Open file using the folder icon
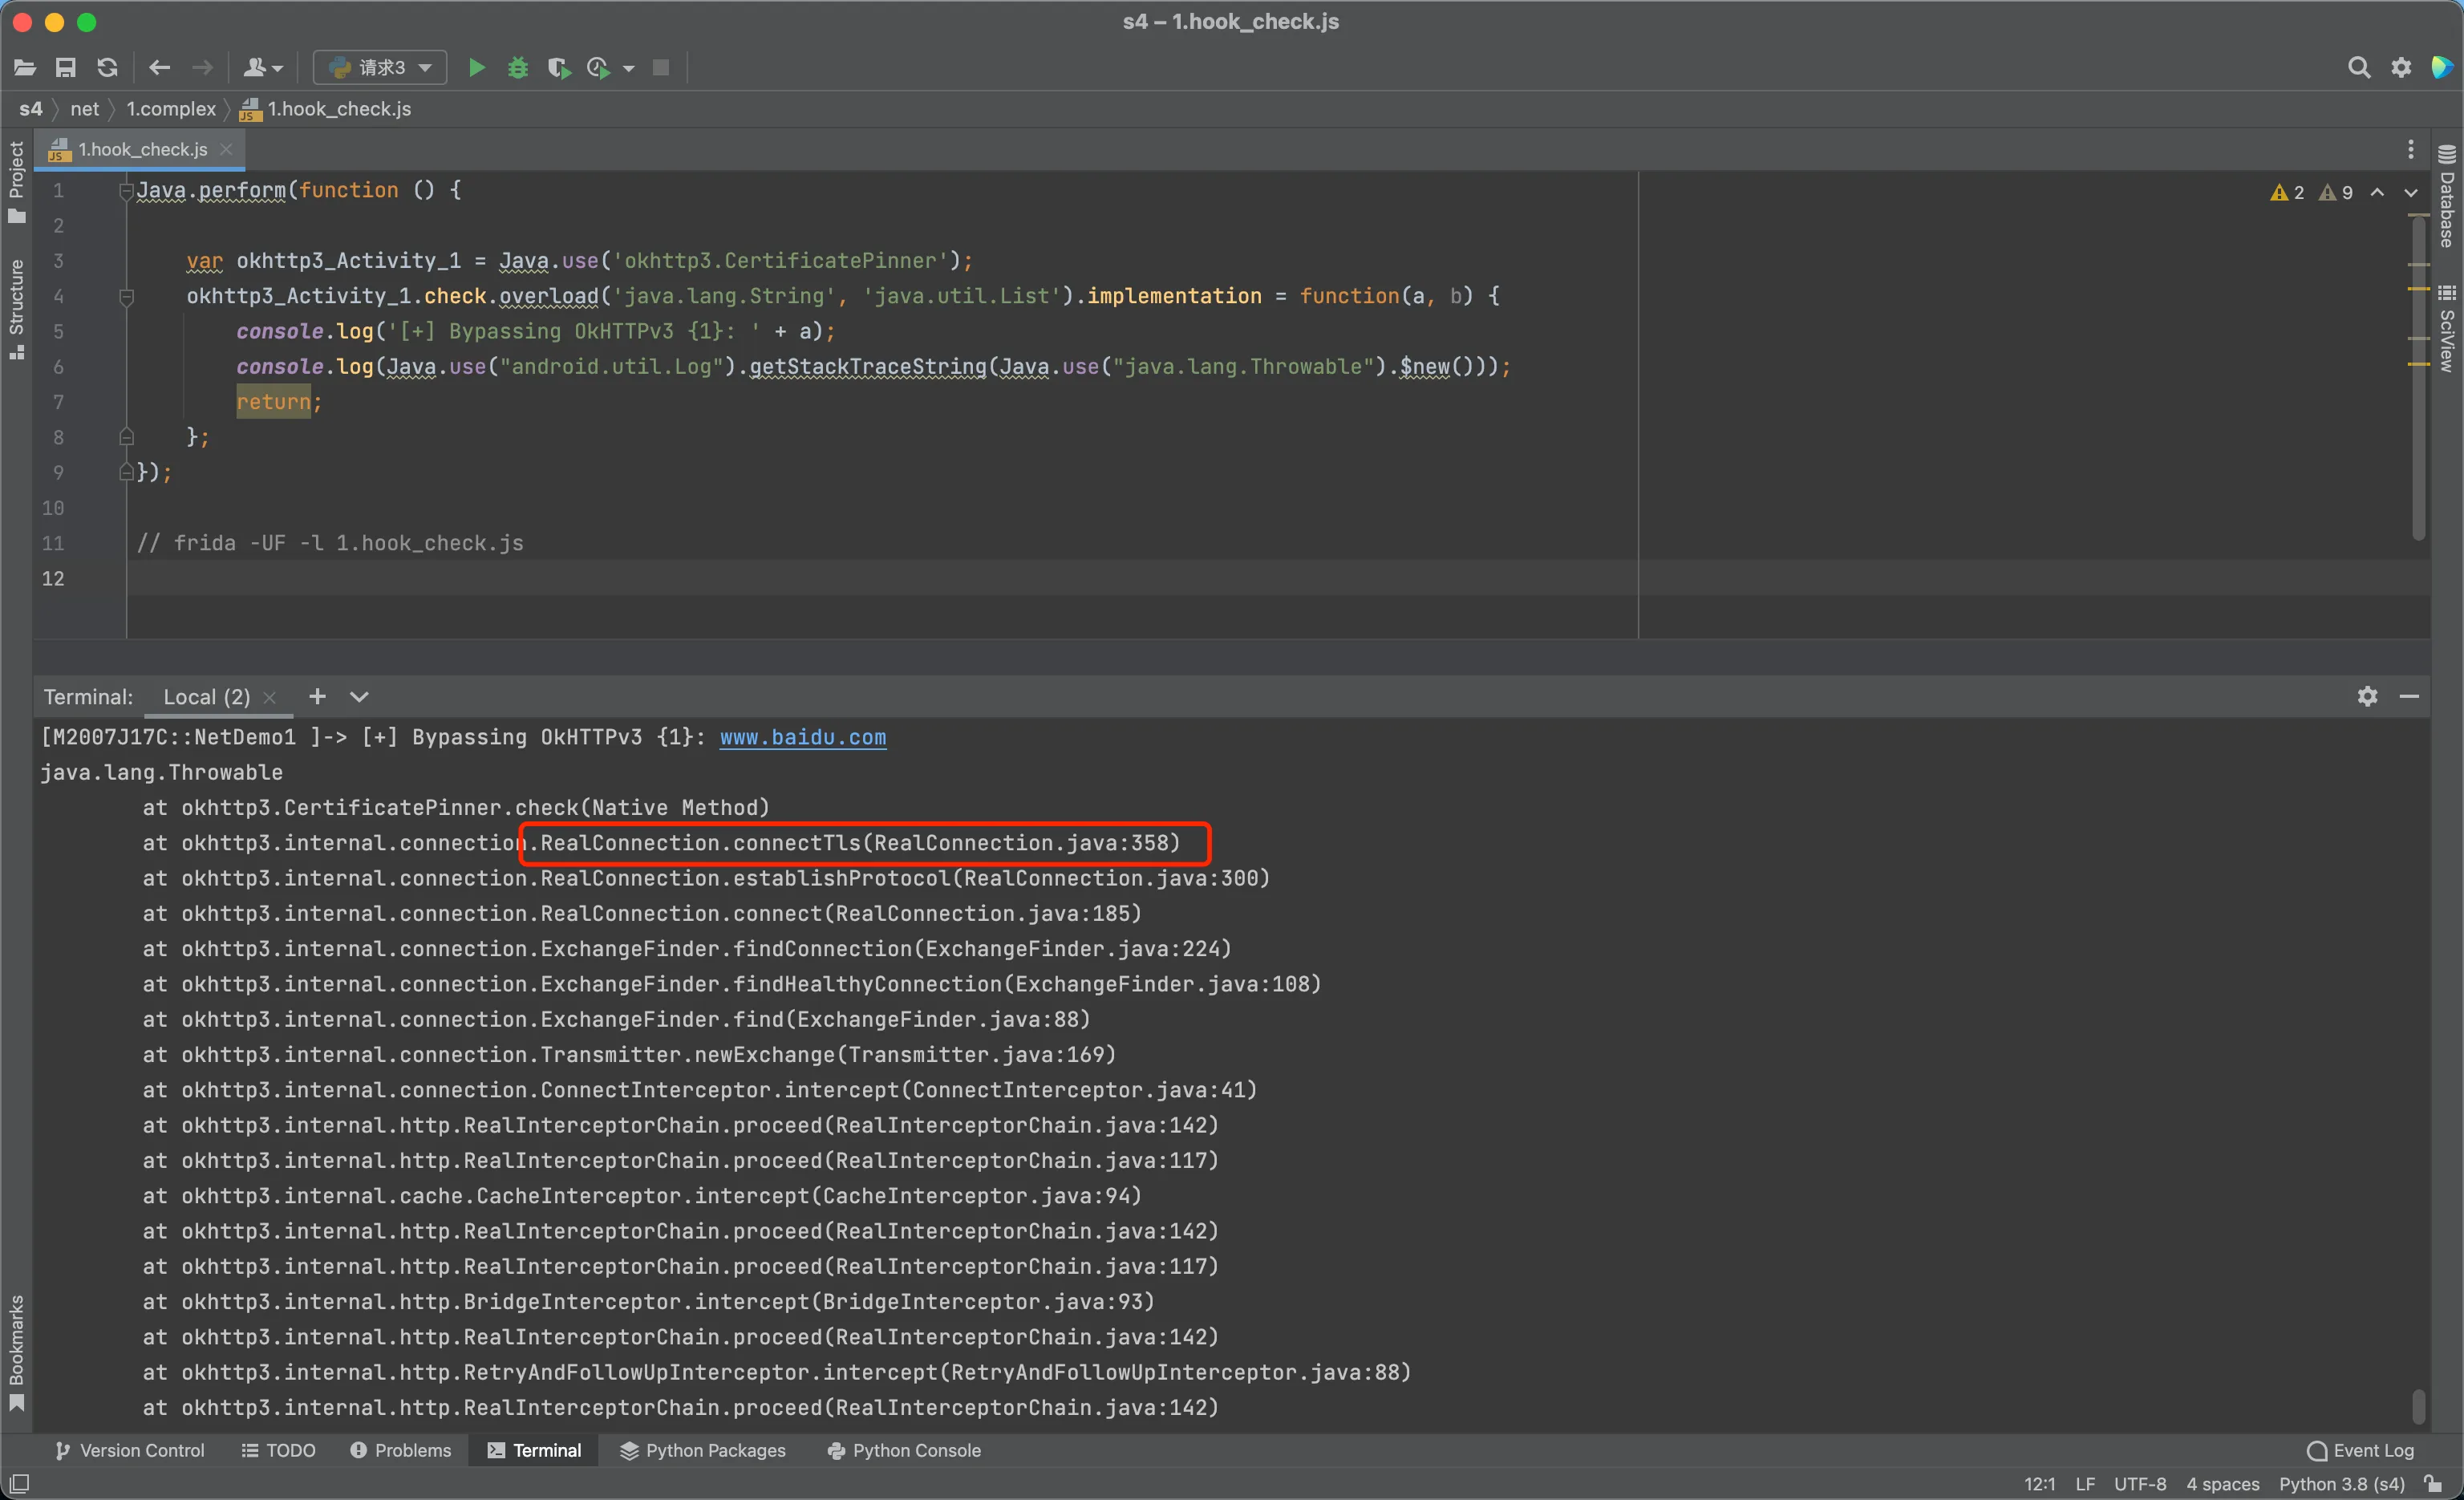This screenshot has width=2464, height=1500. pyautogui.click(x=25, y=68)
